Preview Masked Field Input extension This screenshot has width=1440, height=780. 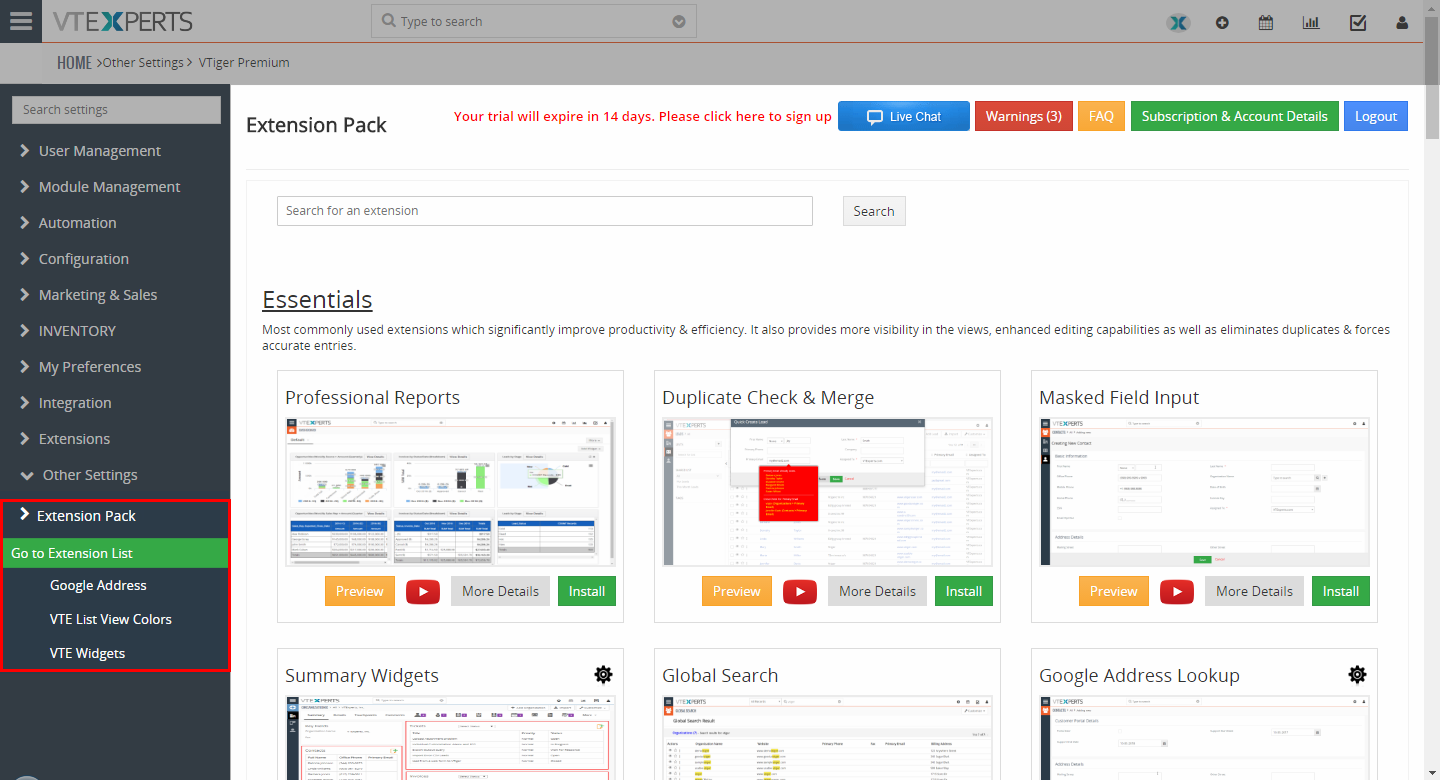(x=1114, y=591)
